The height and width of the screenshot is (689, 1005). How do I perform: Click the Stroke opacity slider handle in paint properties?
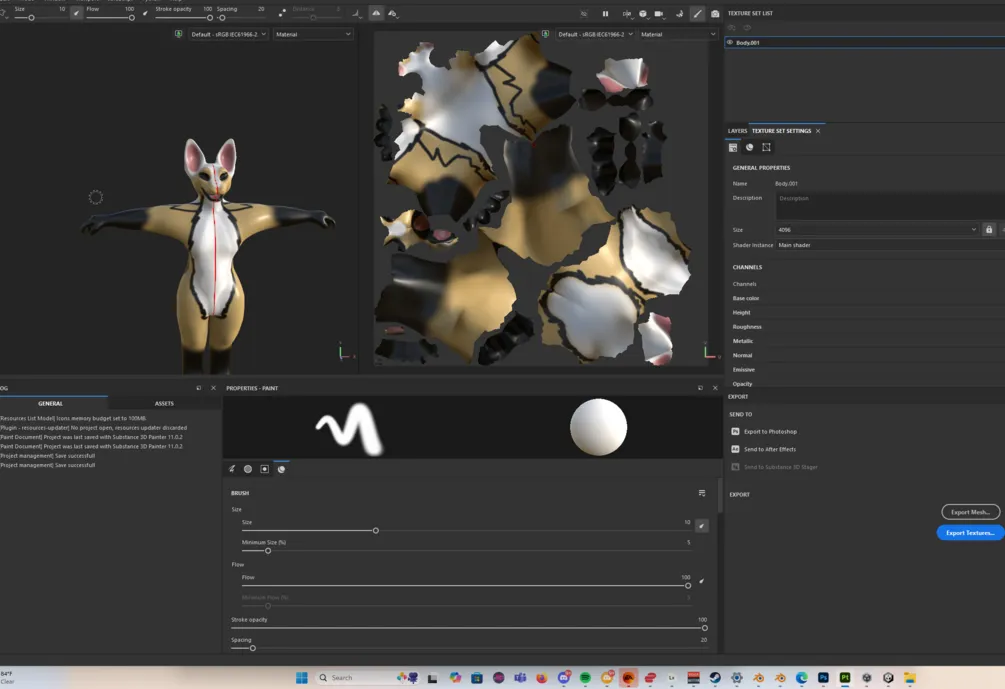pyautogui.click(x=704, y=628)
